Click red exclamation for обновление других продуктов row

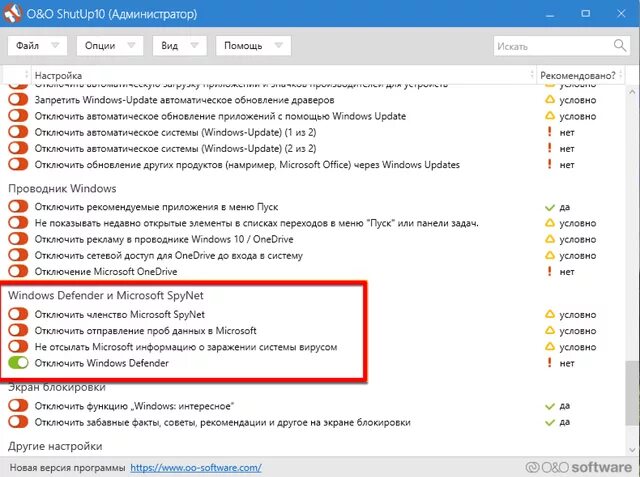click(x=549, y=164)
